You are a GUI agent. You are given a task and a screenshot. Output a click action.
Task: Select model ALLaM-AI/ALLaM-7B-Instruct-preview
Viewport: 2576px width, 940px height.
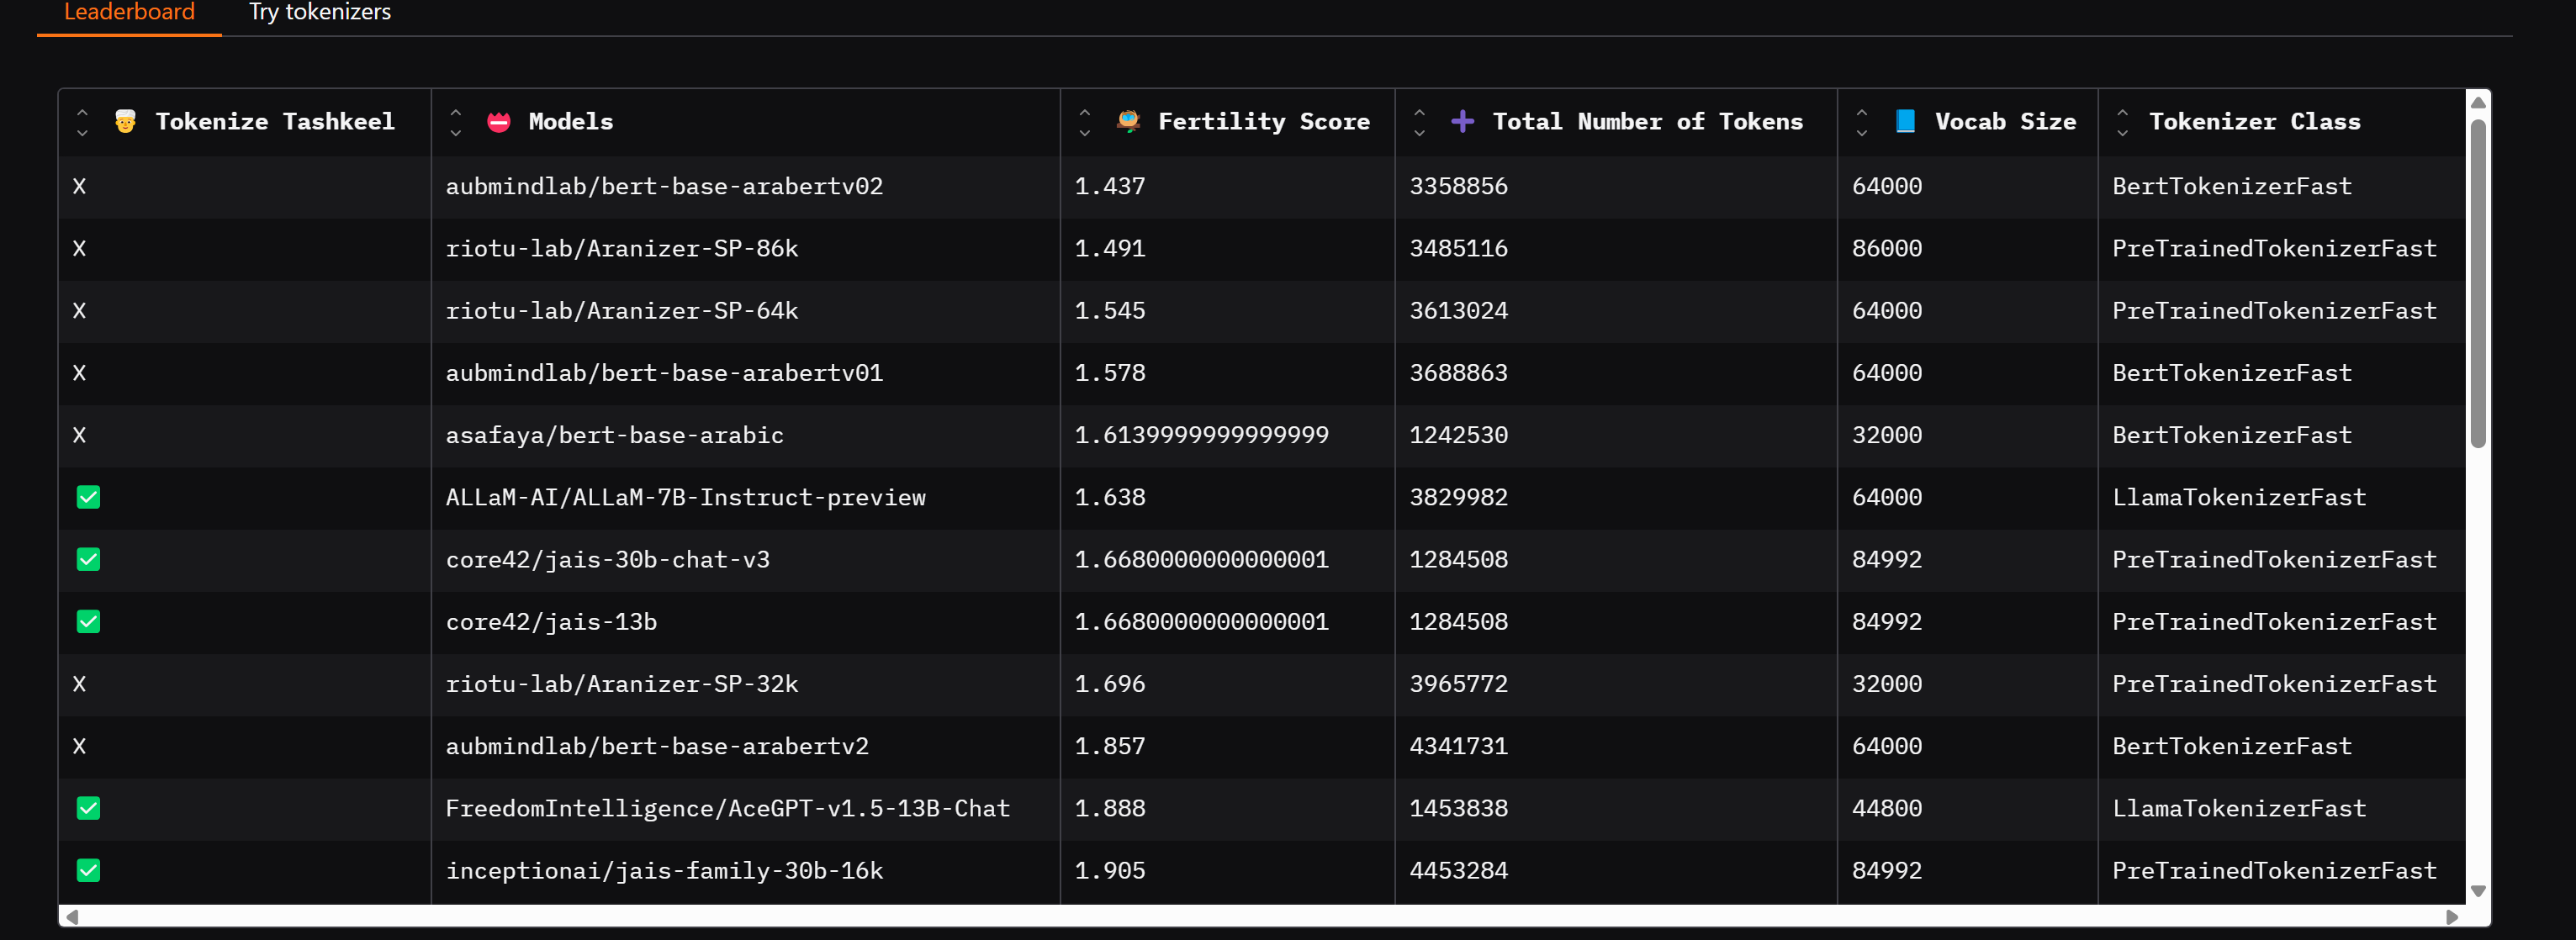[x=685, y=497]
